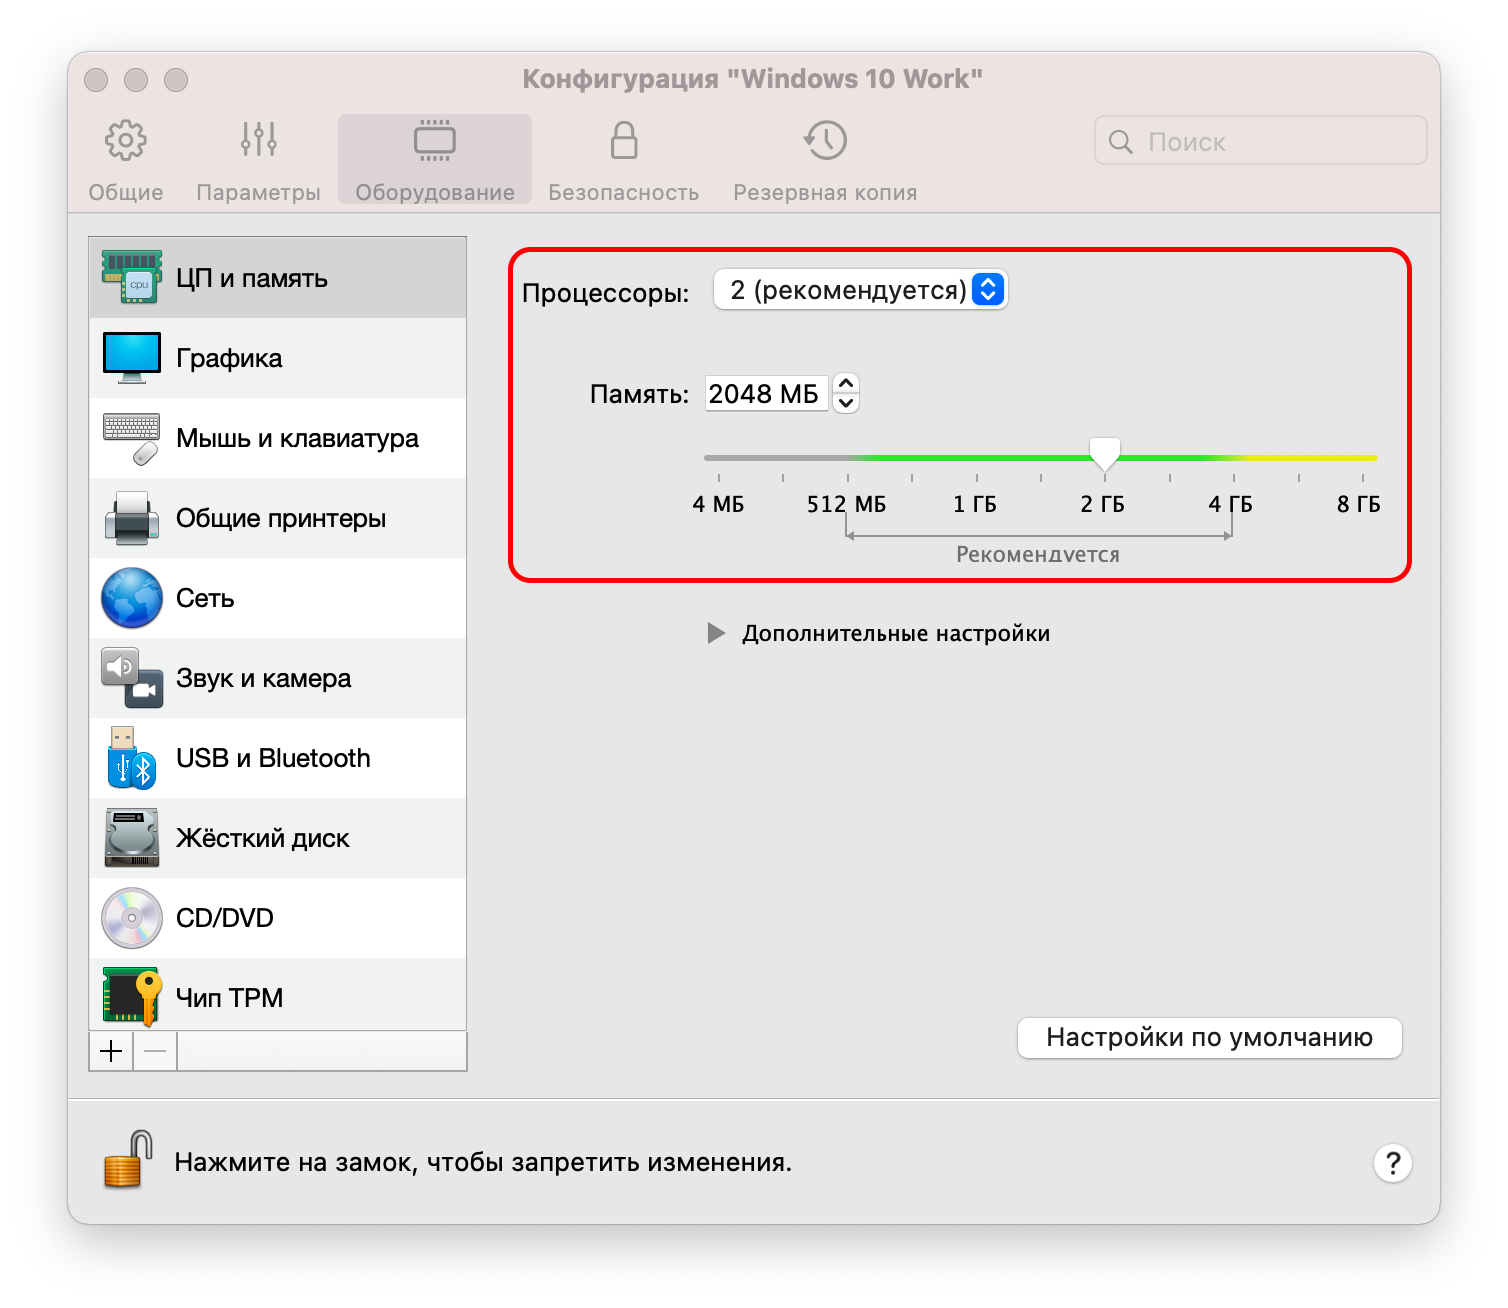Expand Дополнительные настройки disclosure triangle
Viewport: 1508px width, 1308px height.
[716, 633]
